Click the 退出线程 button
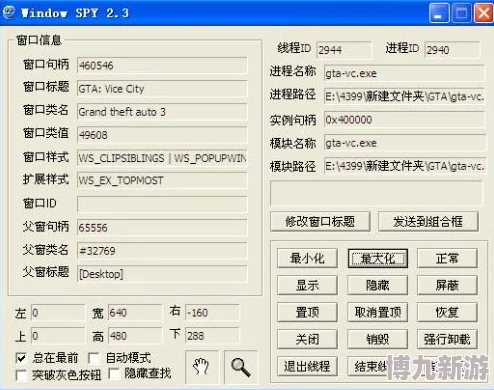494x390 pixels. 307,366
